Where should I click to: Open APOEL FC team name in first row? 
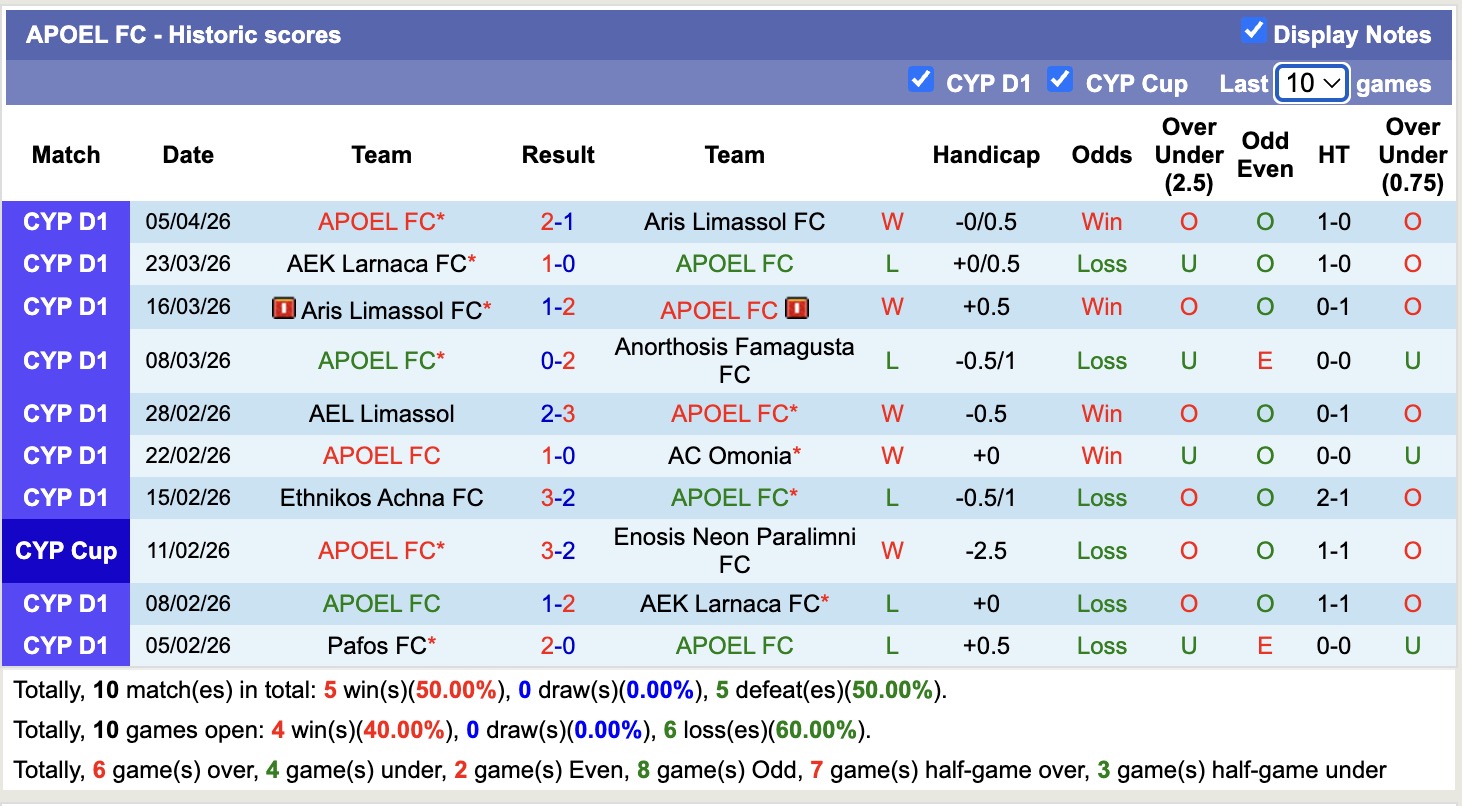click(381, 221)
